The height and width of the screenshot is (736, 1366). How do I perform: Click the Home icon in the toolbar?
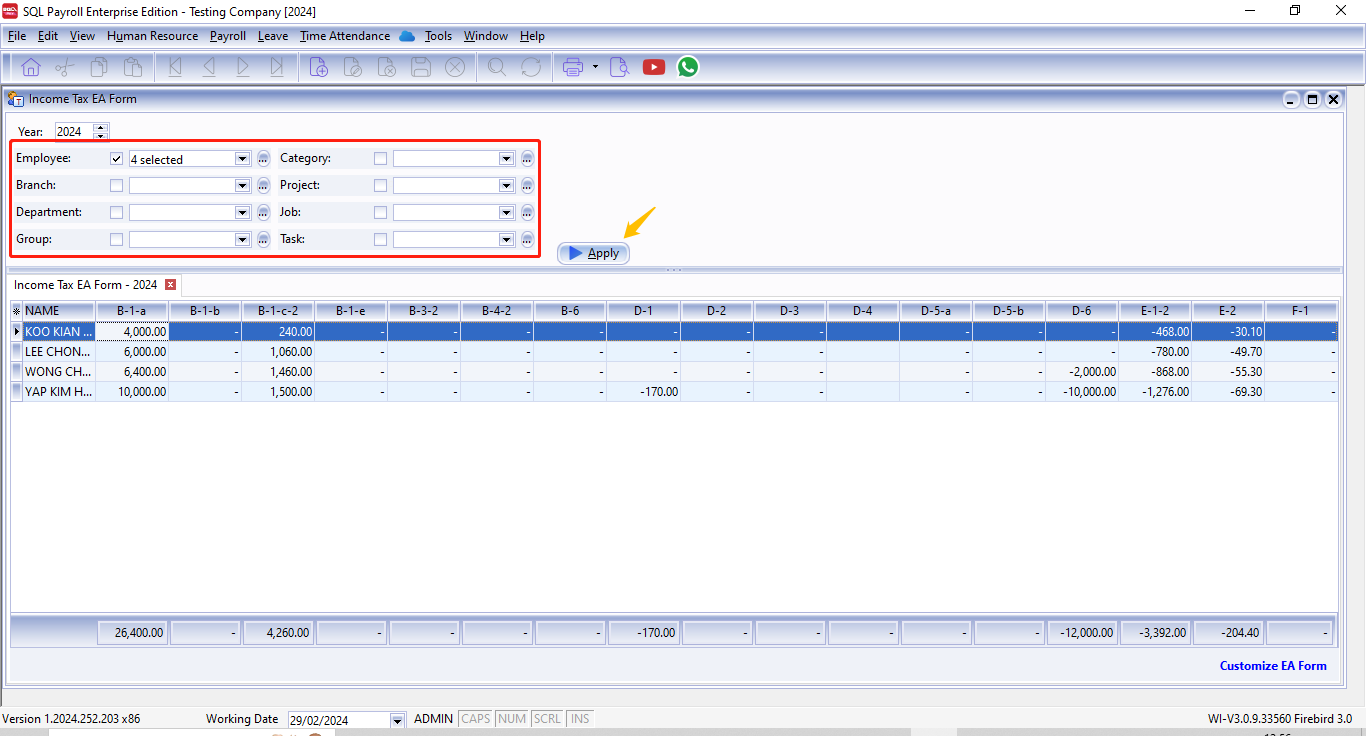point(31,67)
